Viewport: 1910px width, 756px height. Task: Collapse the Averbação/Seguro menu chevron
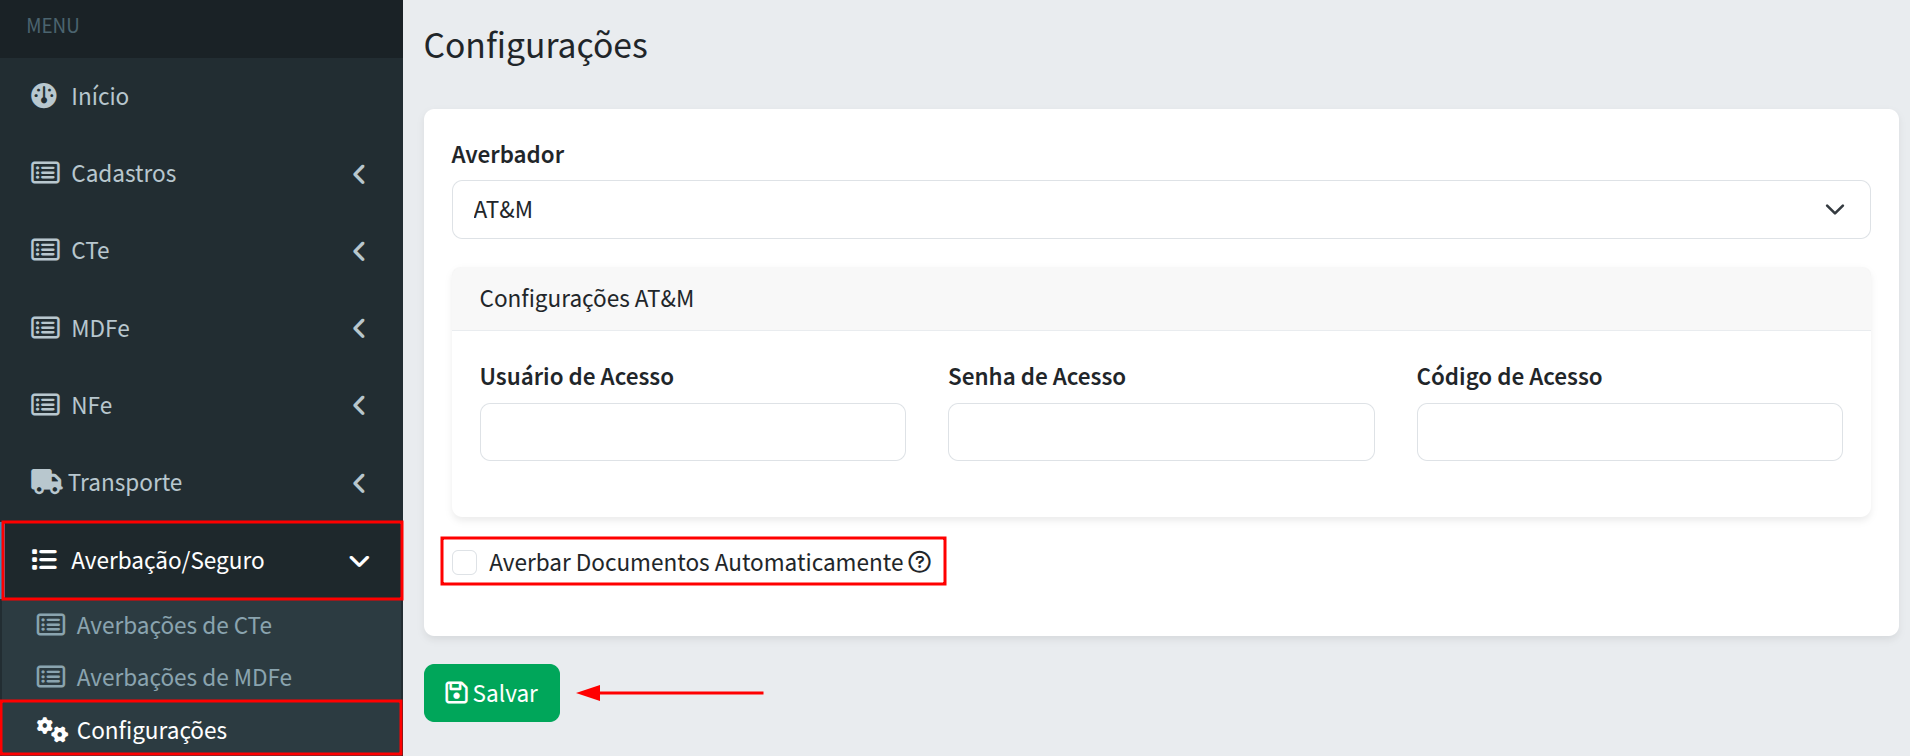coord(359,561)
